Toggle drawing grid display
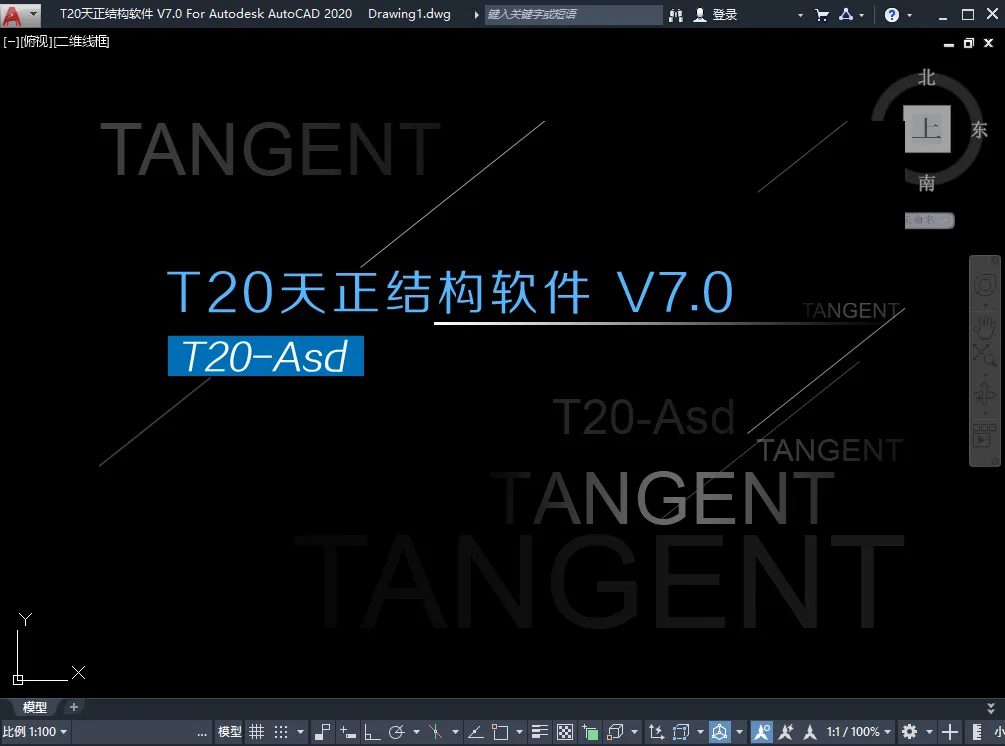 tap(256, 732)
